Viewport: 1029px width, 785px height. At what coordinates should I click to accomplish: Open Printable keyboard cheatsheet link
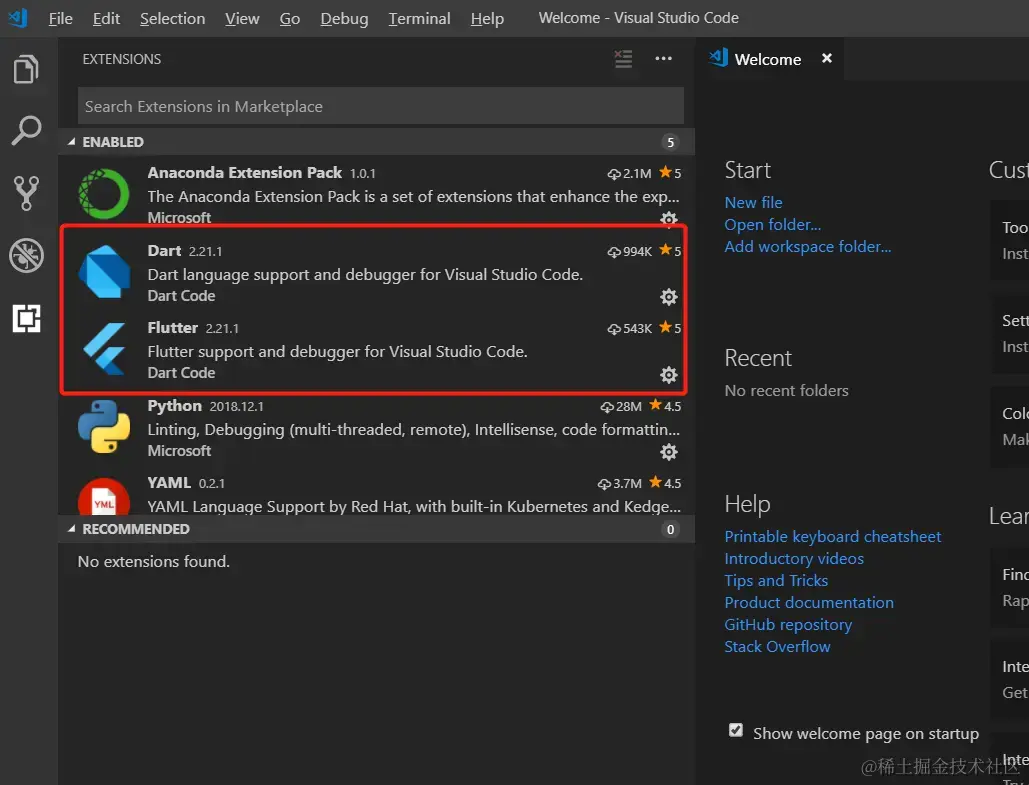pos(833,536)
